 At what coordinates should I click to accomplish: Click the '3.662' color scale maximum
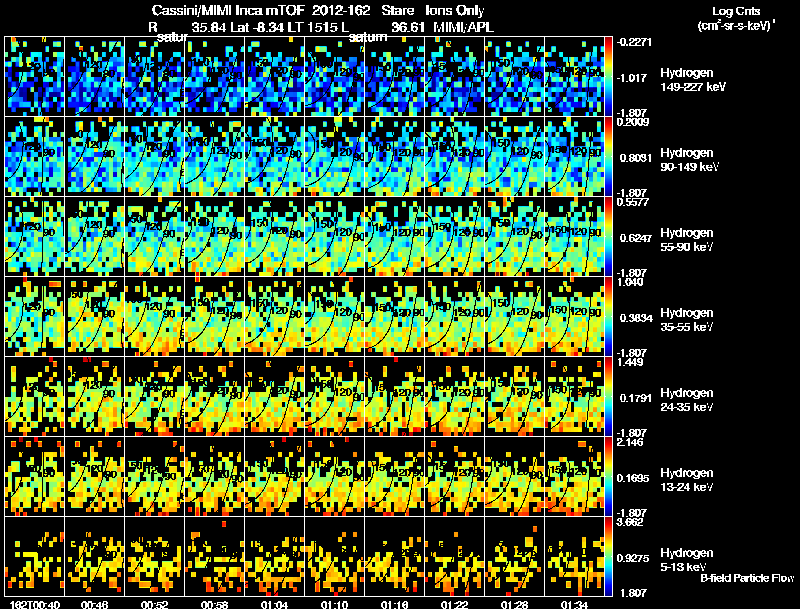(630, 522)
